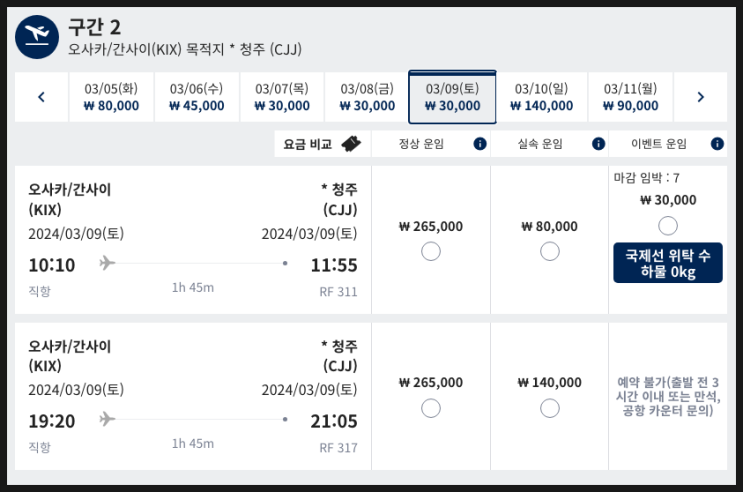Click the 요금 비교 link

pos(308,144)
